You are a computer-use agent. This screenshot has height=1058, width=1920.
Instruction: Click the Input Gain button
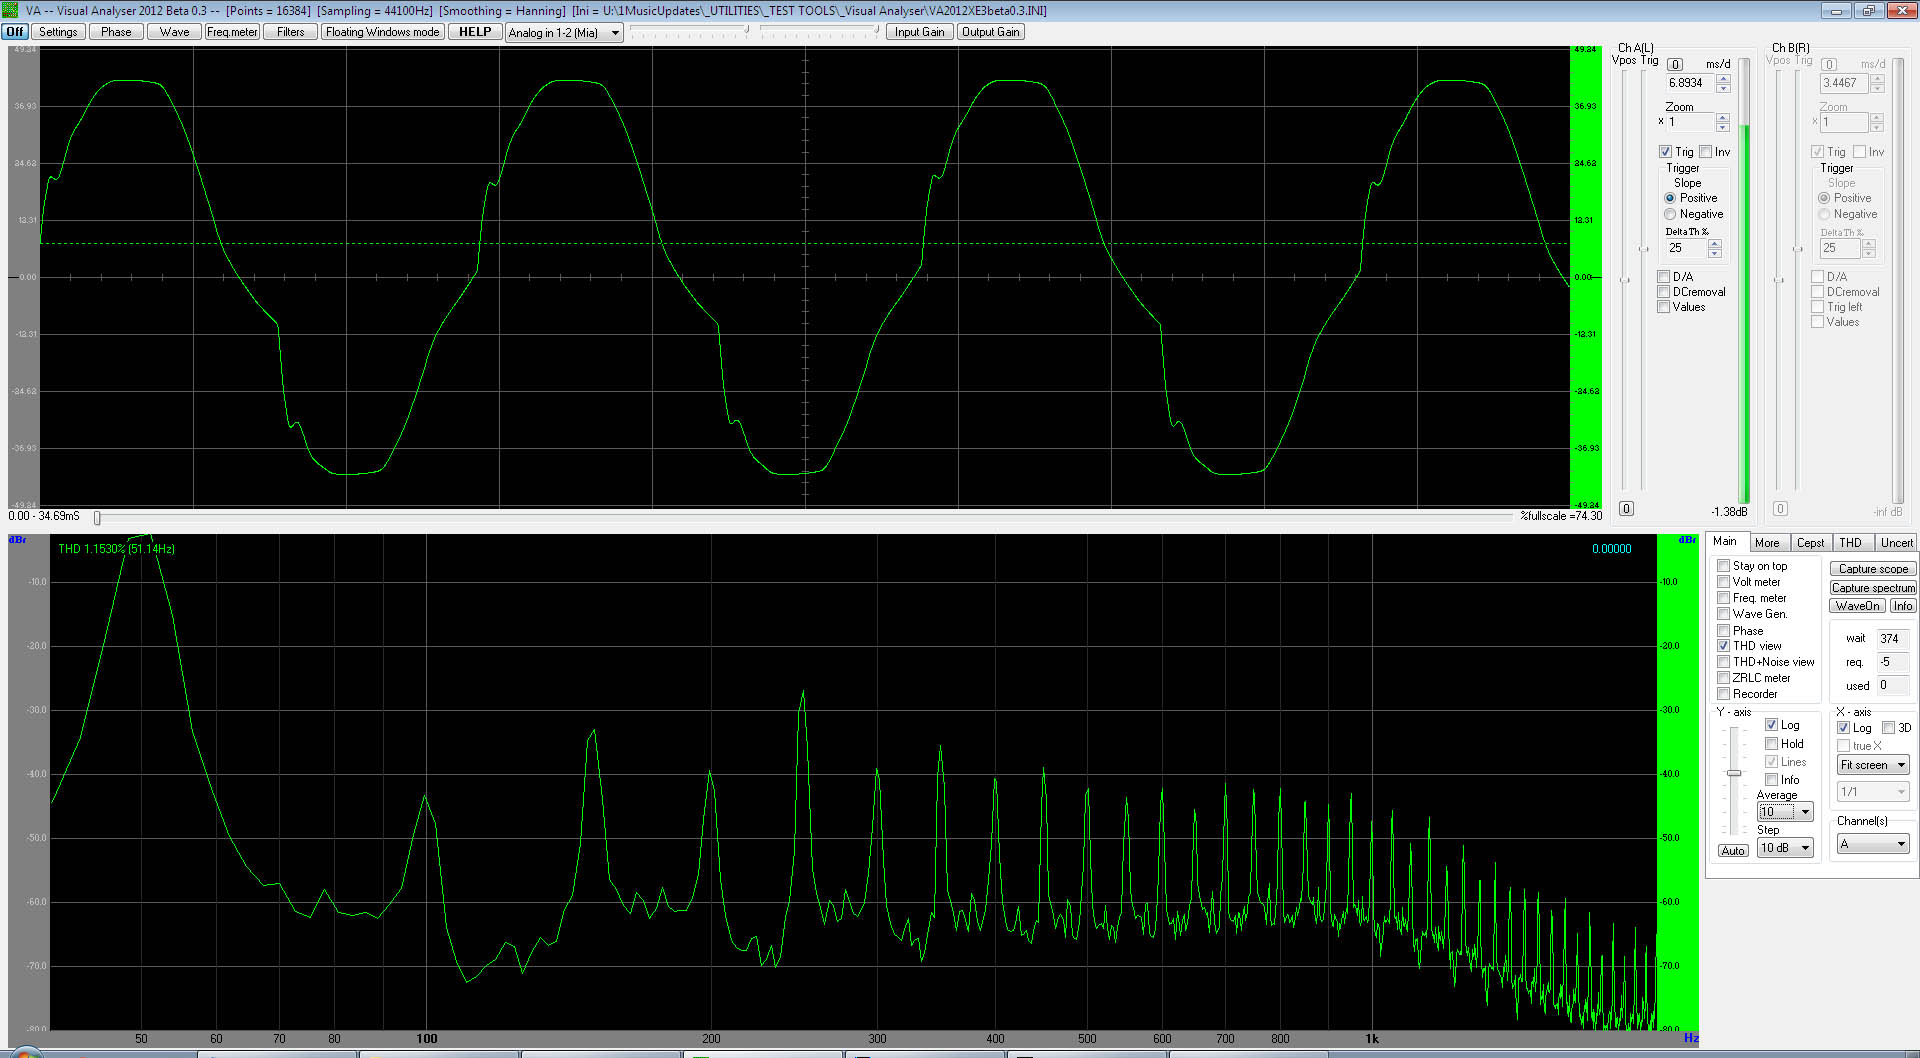coord(919,32)
